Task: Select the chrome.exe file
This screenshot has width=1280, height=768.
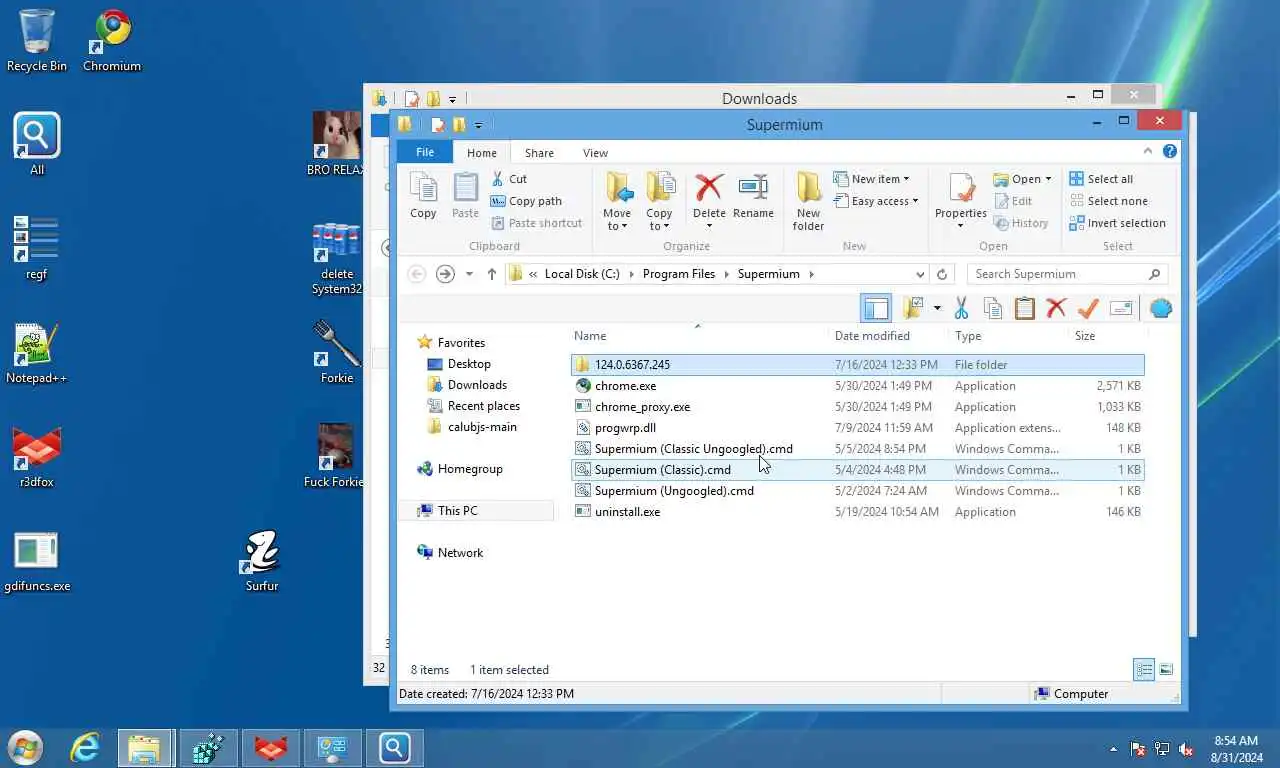Action: 858,386
